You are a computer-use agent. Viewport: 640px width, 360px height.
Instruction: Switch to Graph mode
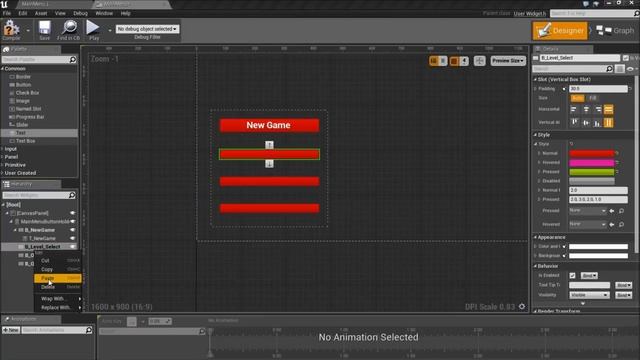tap(615, 31)
